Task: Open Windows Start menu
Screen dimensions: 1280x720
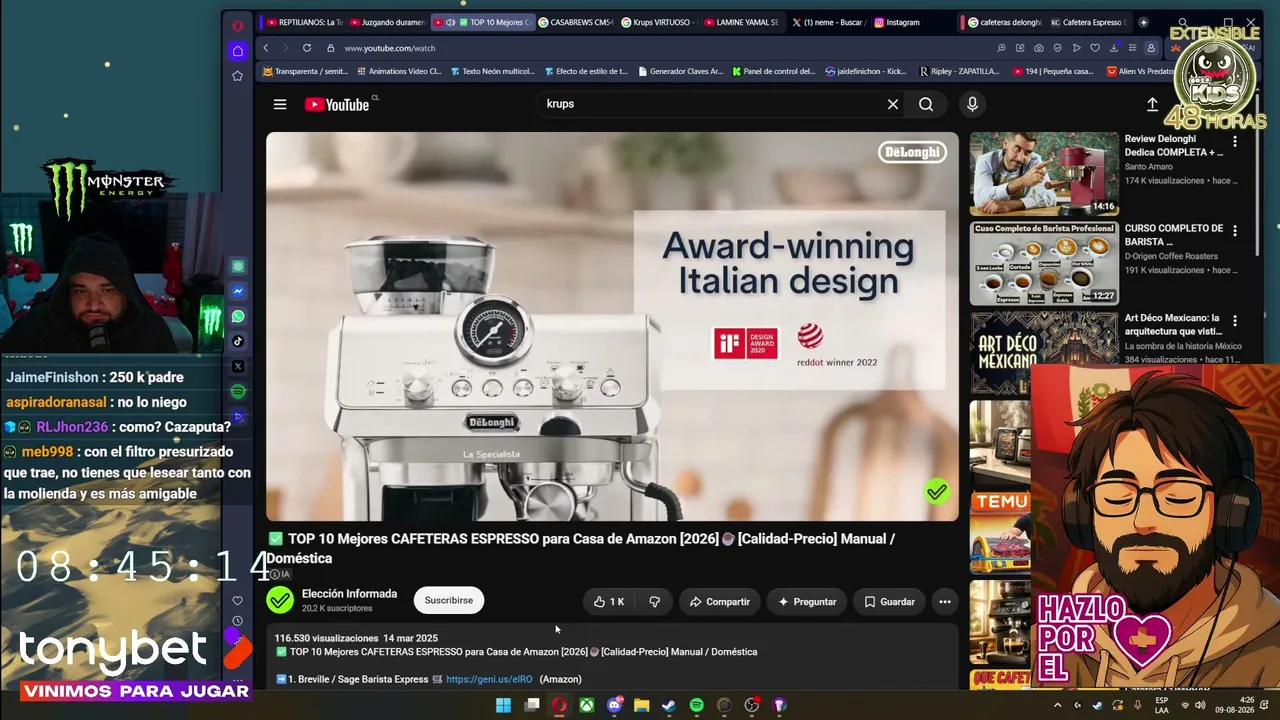Action: click(504, 705)
